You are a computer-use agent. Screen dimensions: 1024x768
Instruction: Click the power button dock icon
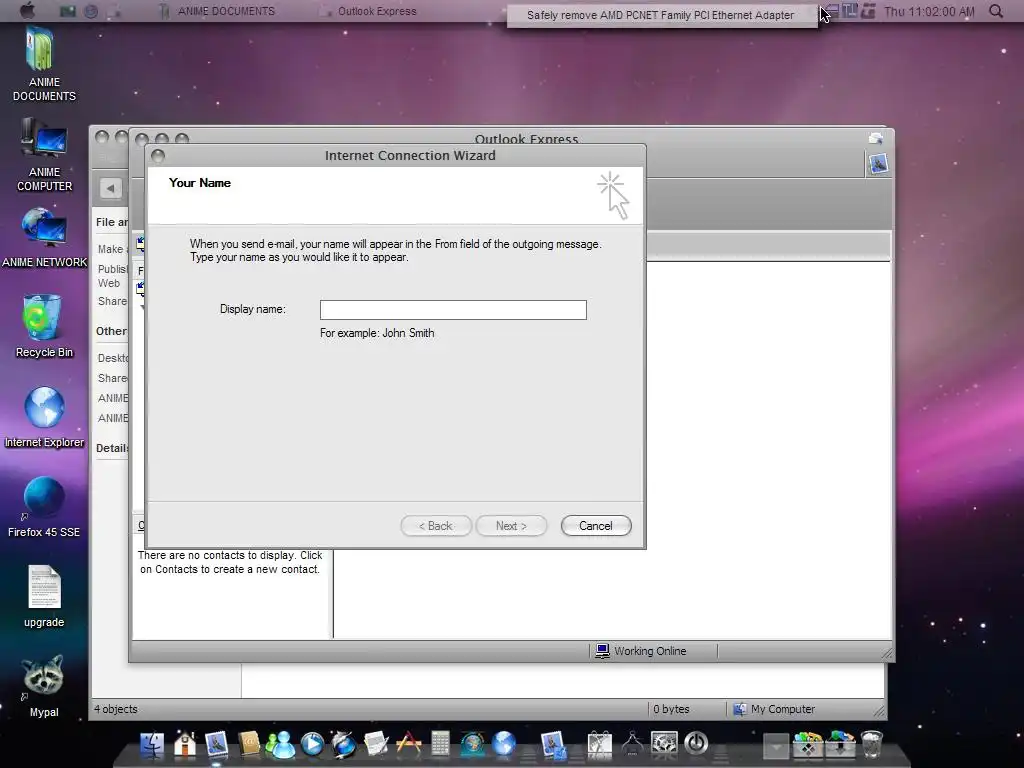[696, 743]
